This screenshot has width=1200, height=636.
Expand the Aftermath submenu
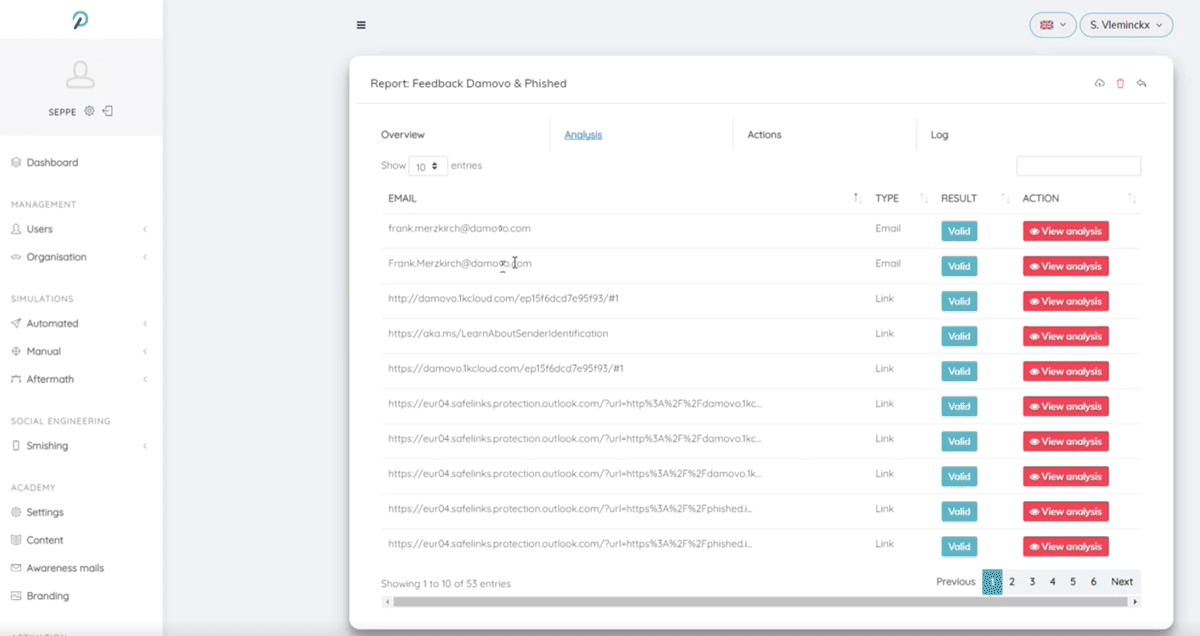point(145,379)
